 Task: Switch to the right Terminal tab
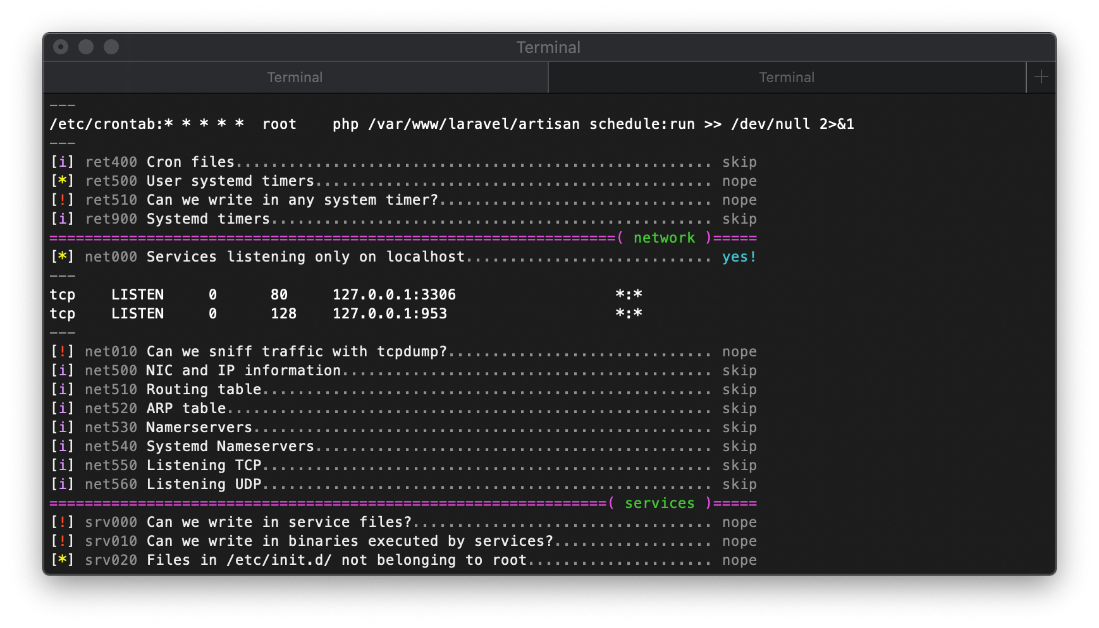(x=786, y=77)
